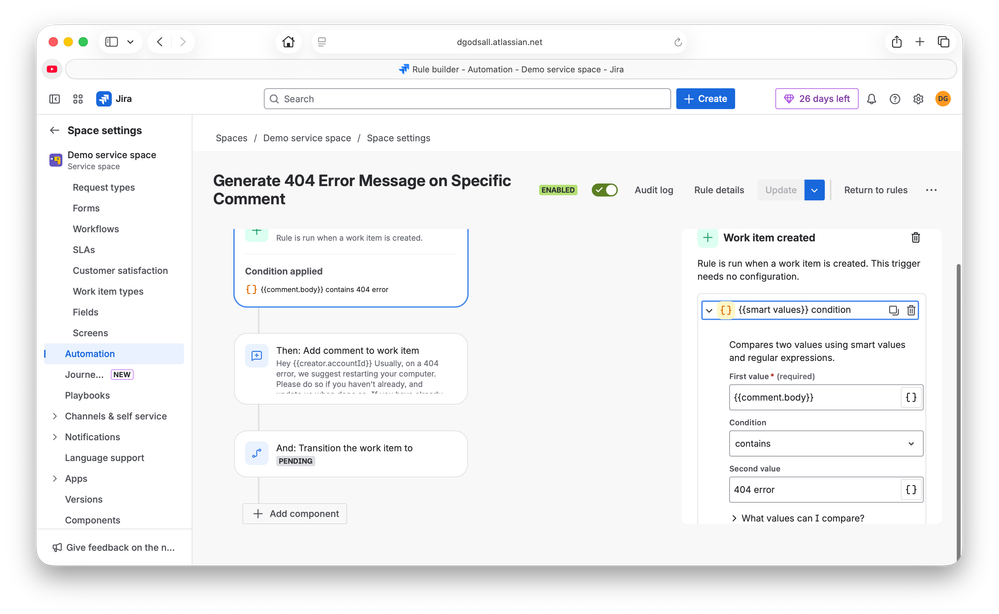999x614 pixels.
Task: Click the disabled Update button
Action: 780,190
